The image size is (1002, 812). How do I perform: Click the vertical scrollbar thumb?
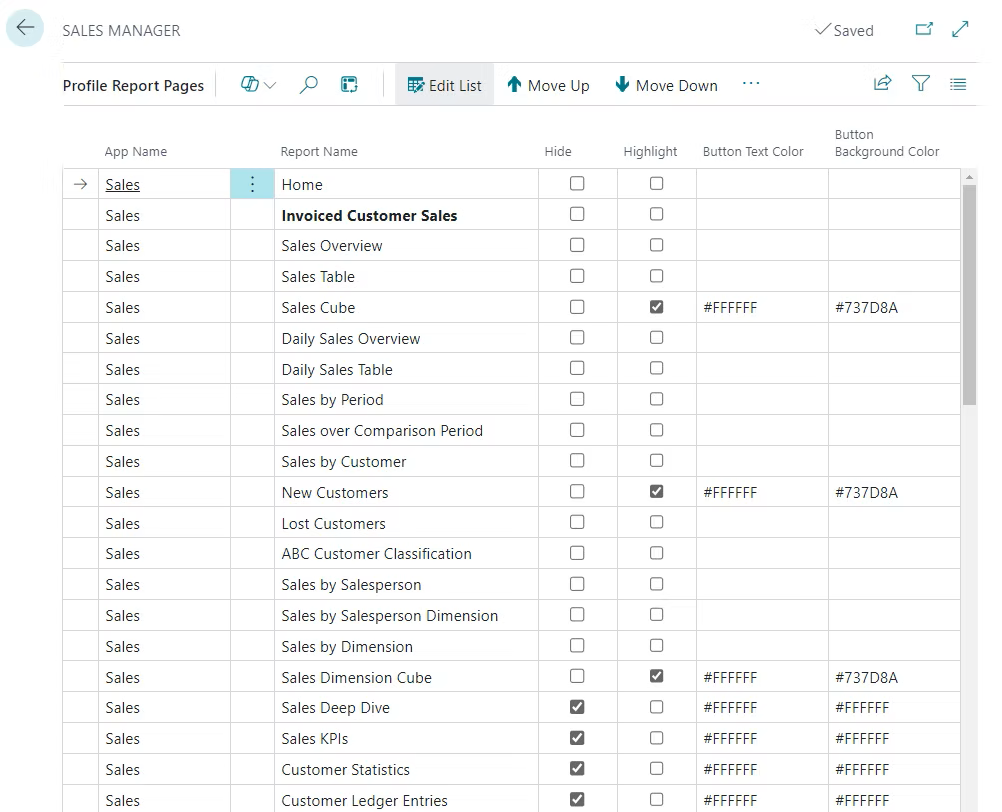coord(969,295)
